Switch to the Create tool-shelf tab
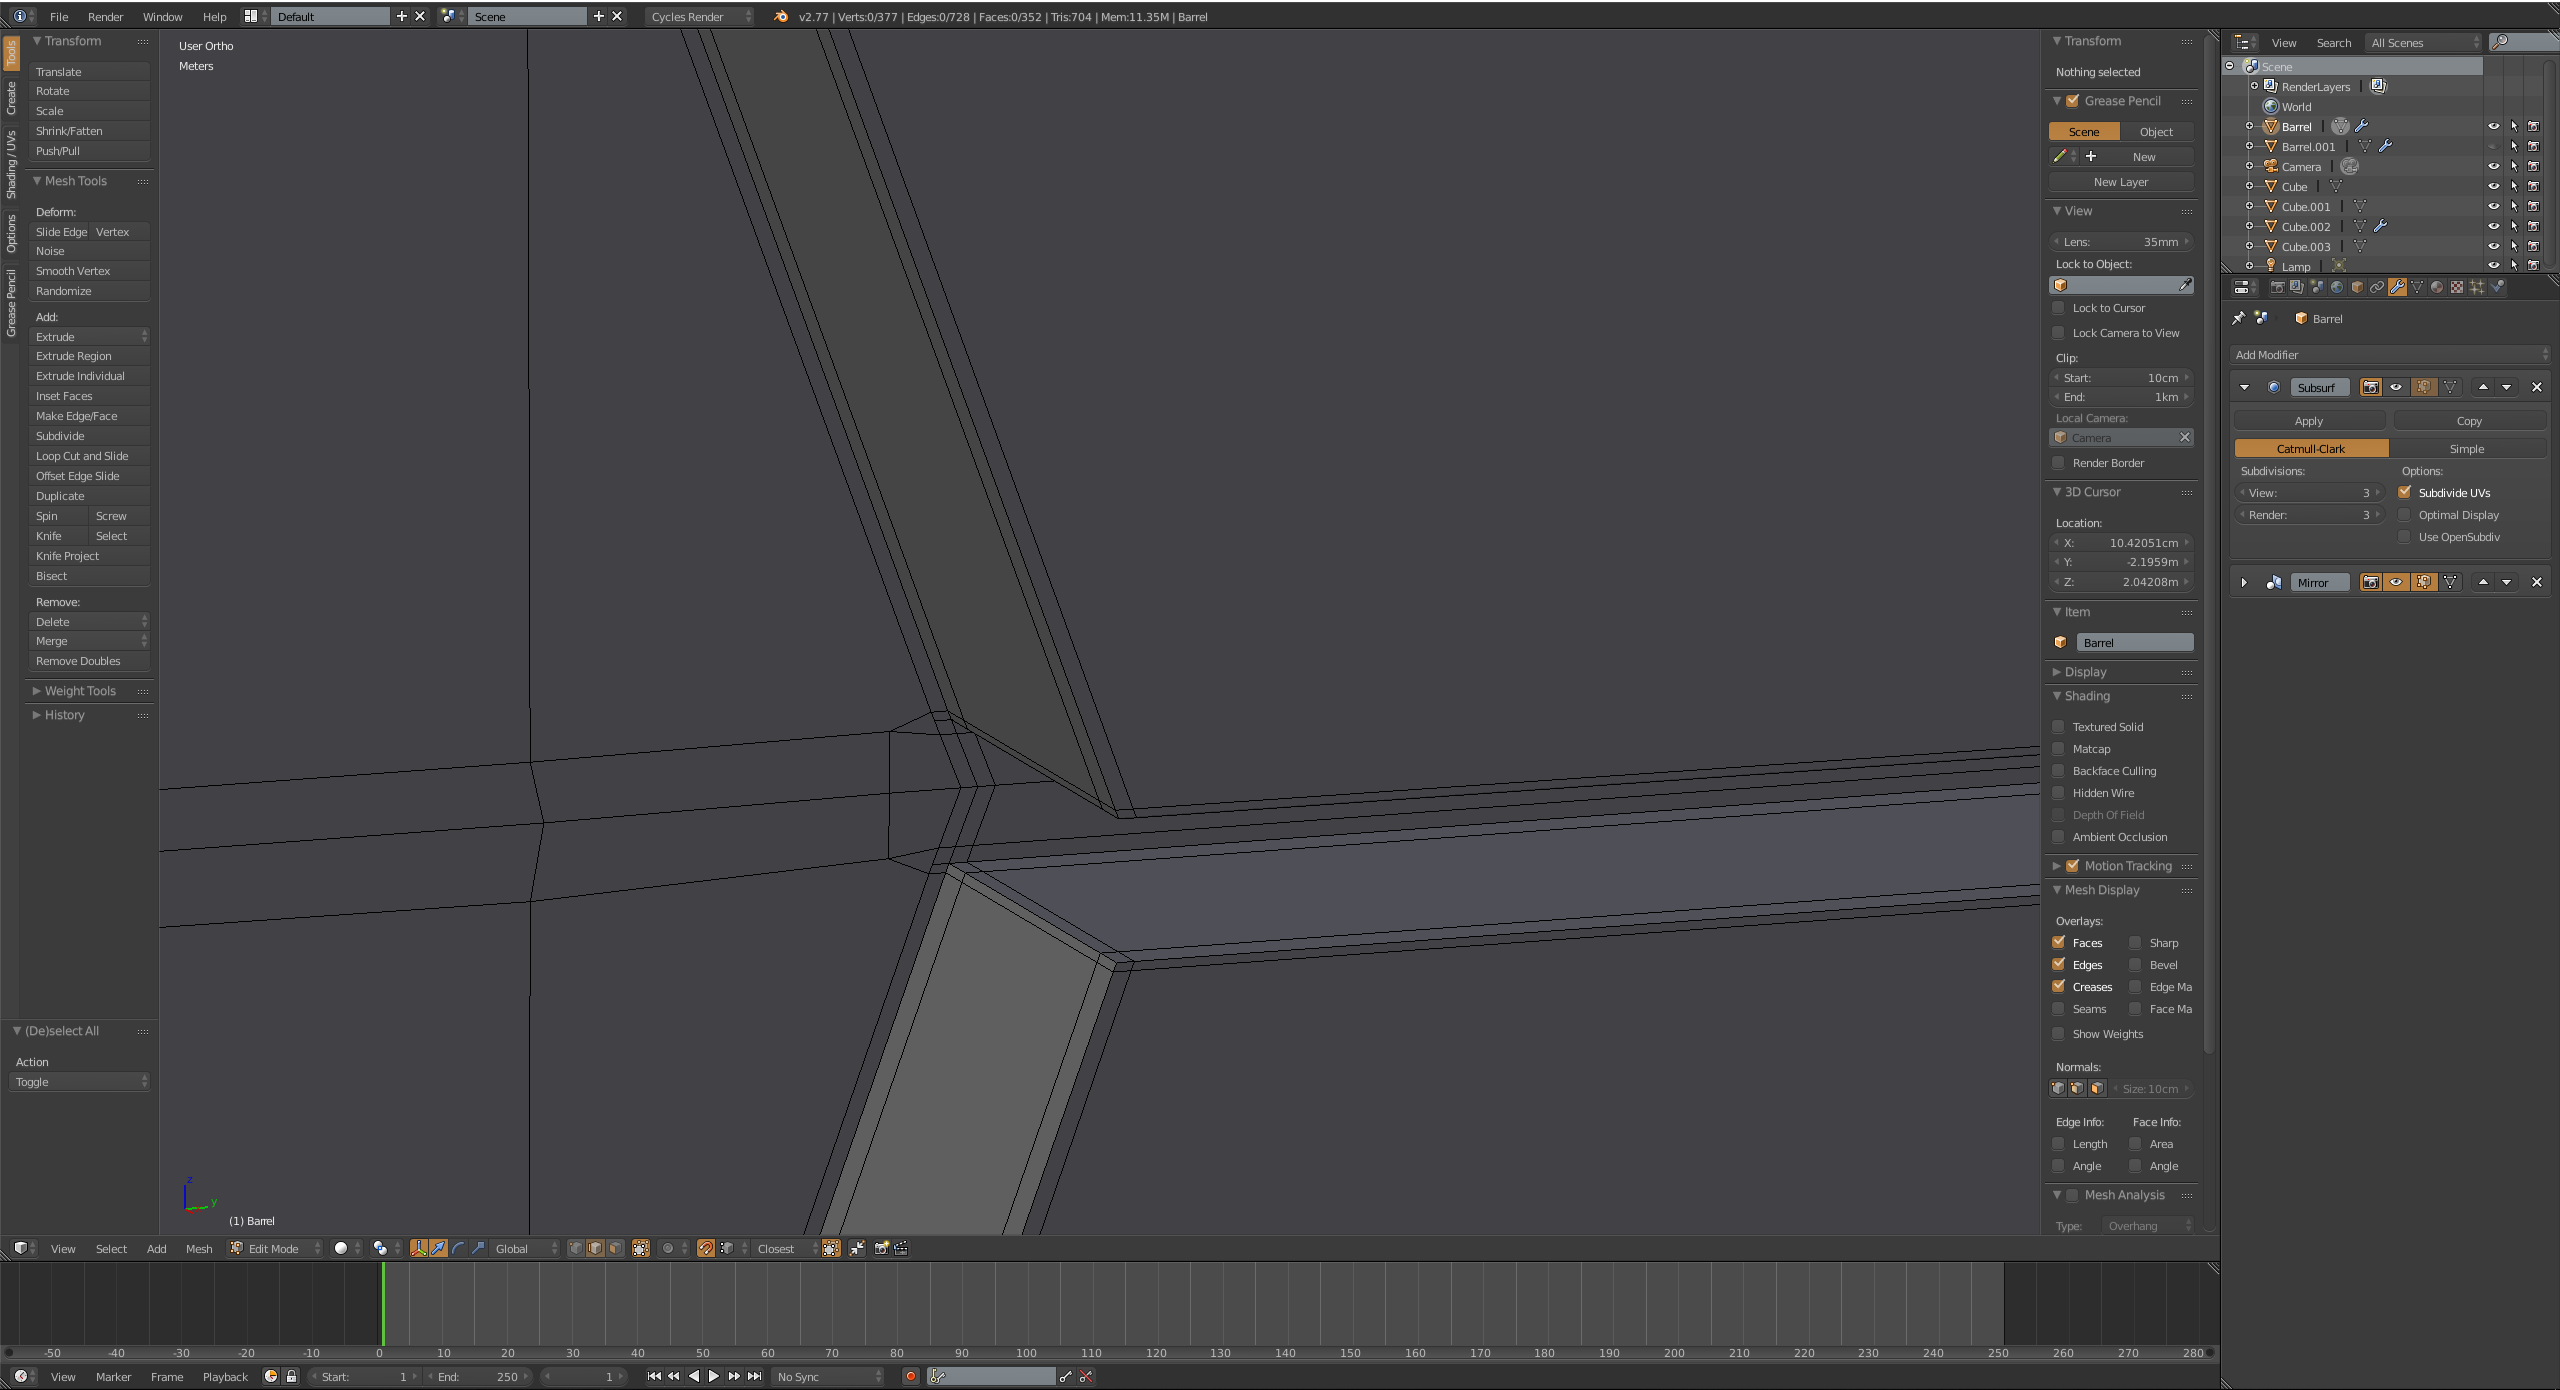 point(11,98)
